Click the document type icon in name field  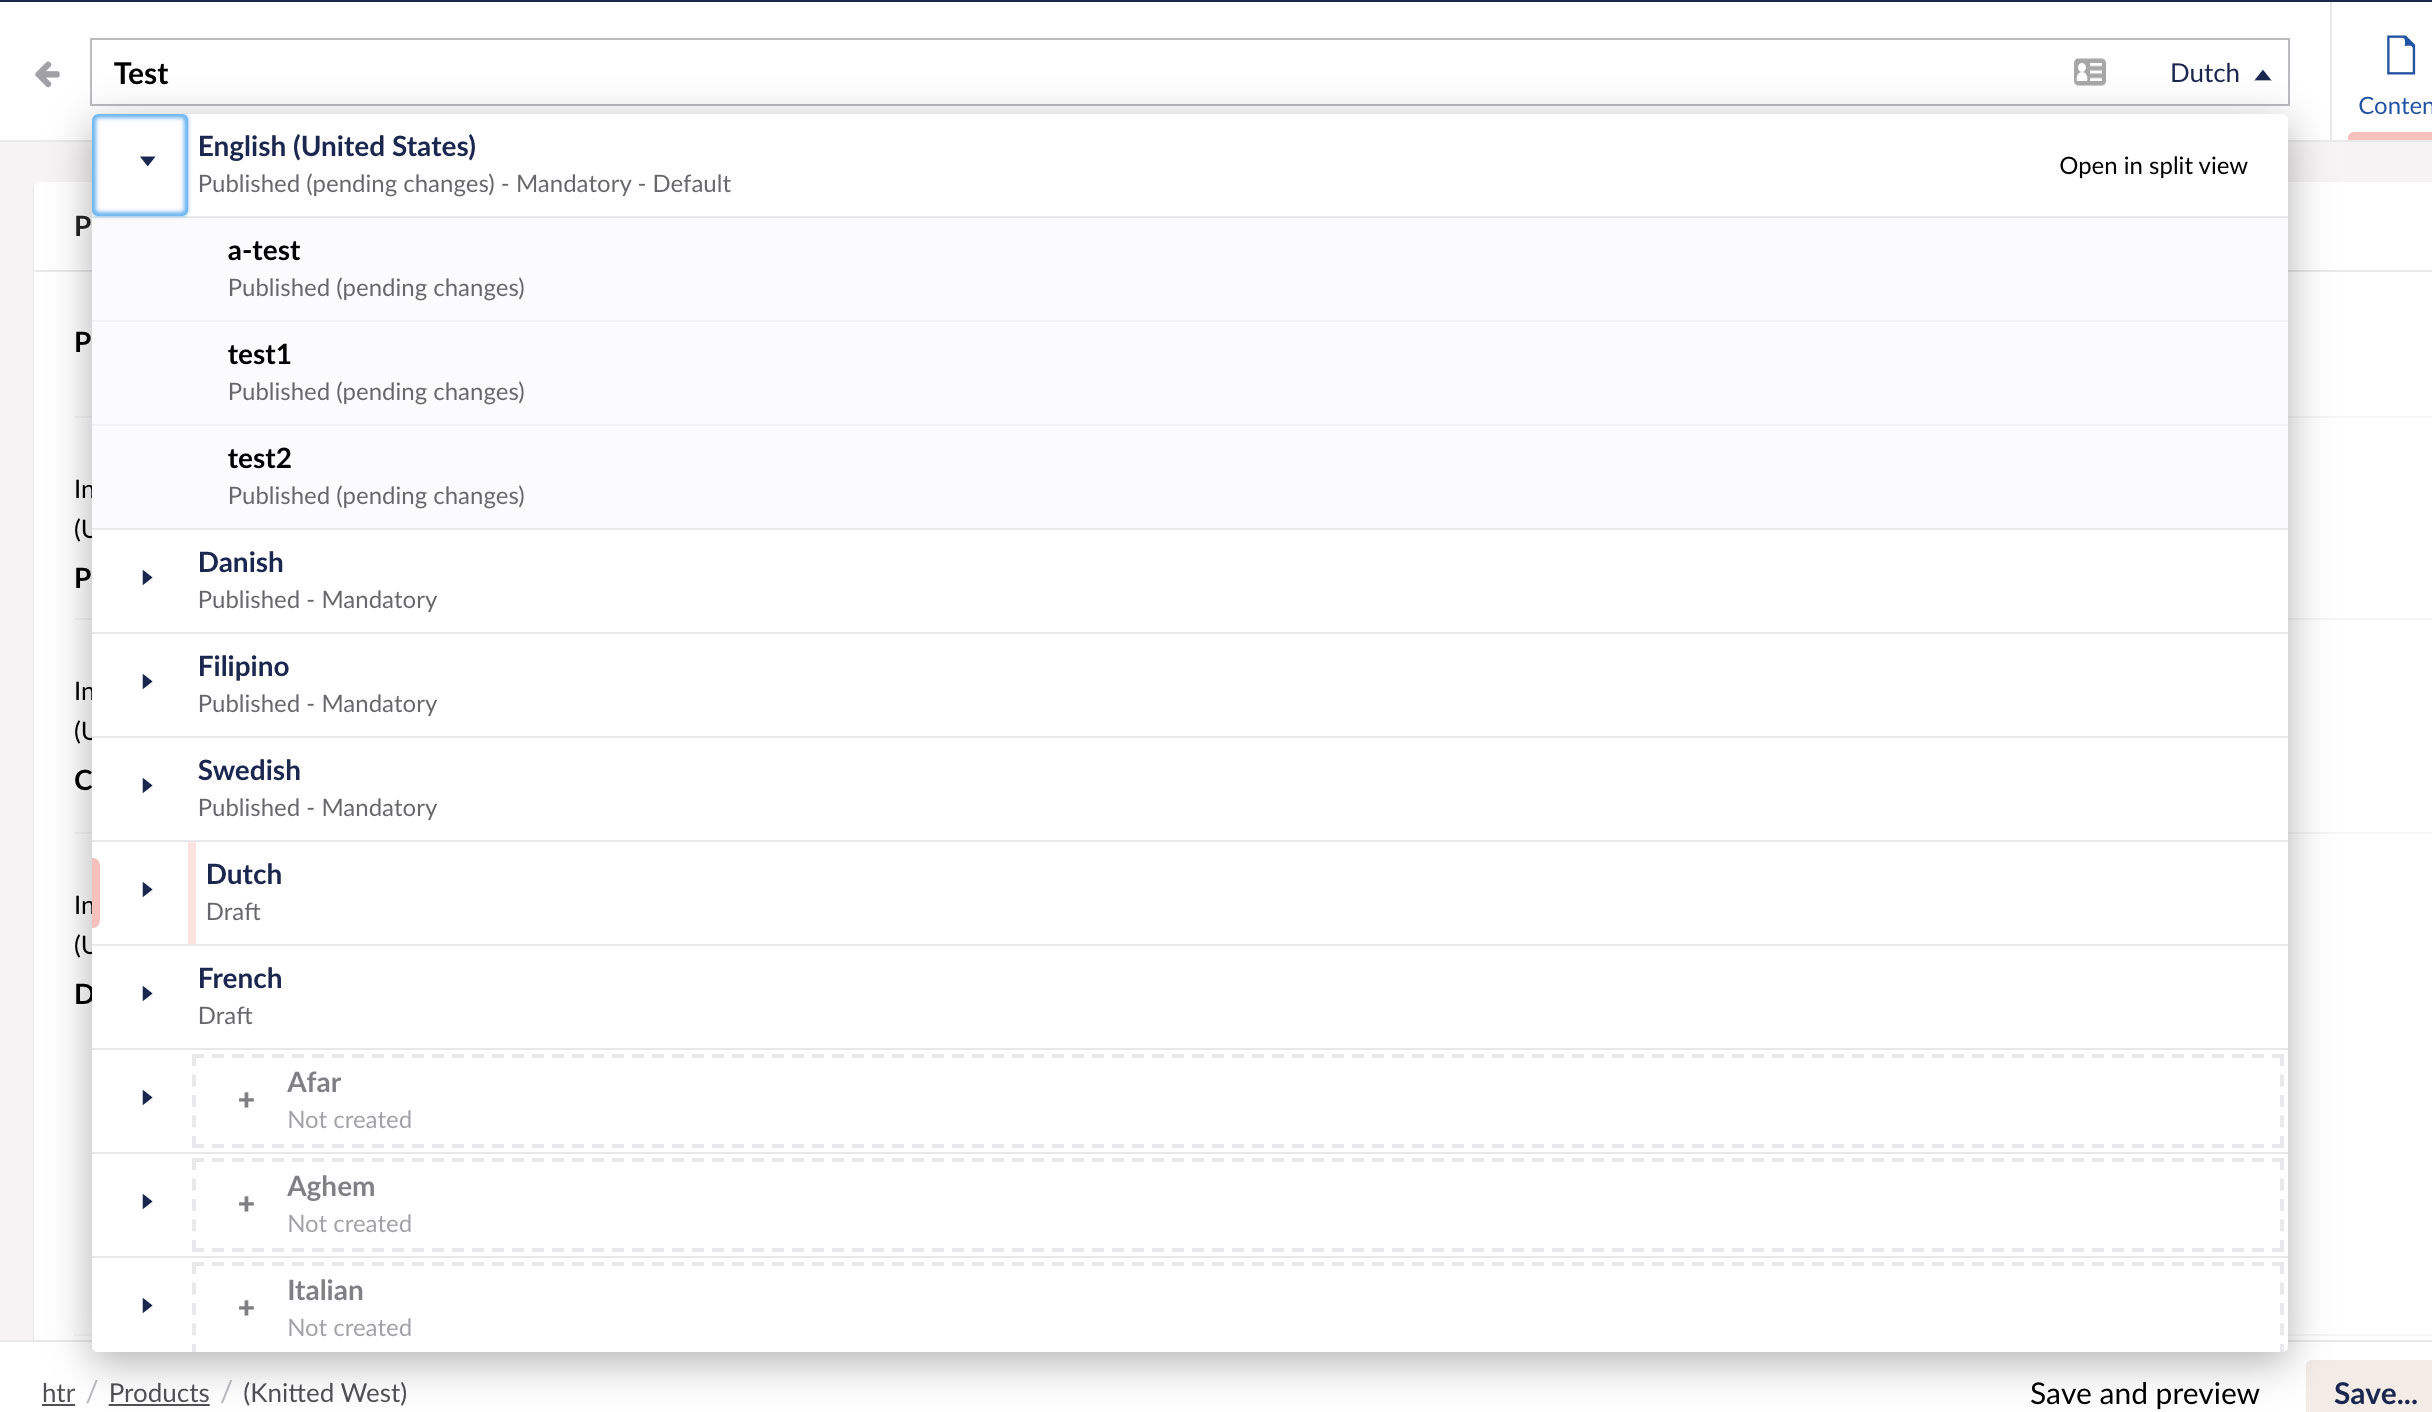(x=2089, y=73)
